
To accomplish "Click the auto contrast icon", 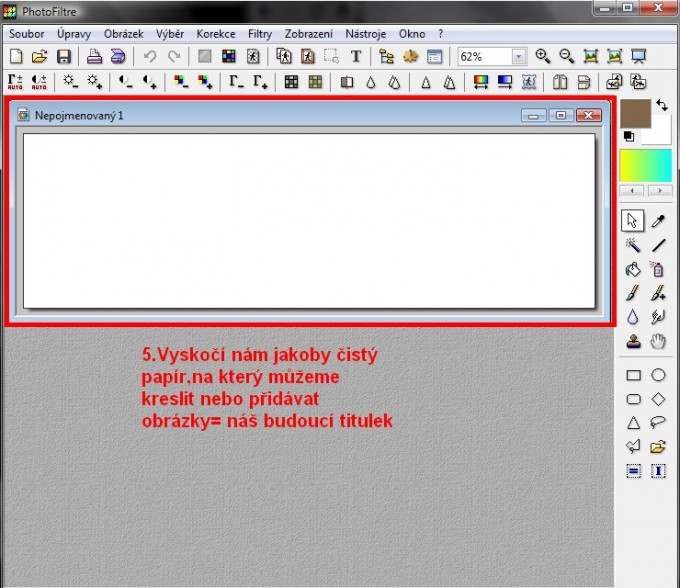I will point(39,82).
